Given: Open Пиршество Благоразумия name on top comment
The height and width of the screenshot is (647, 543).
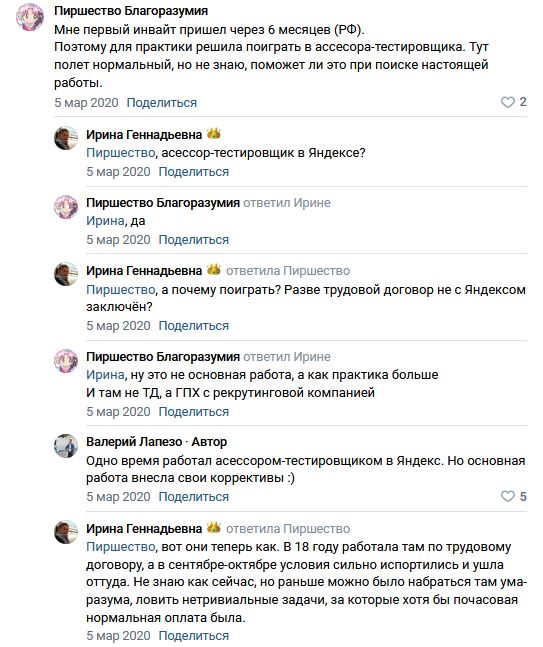Looking at the screenshot, I should [131, 11].
